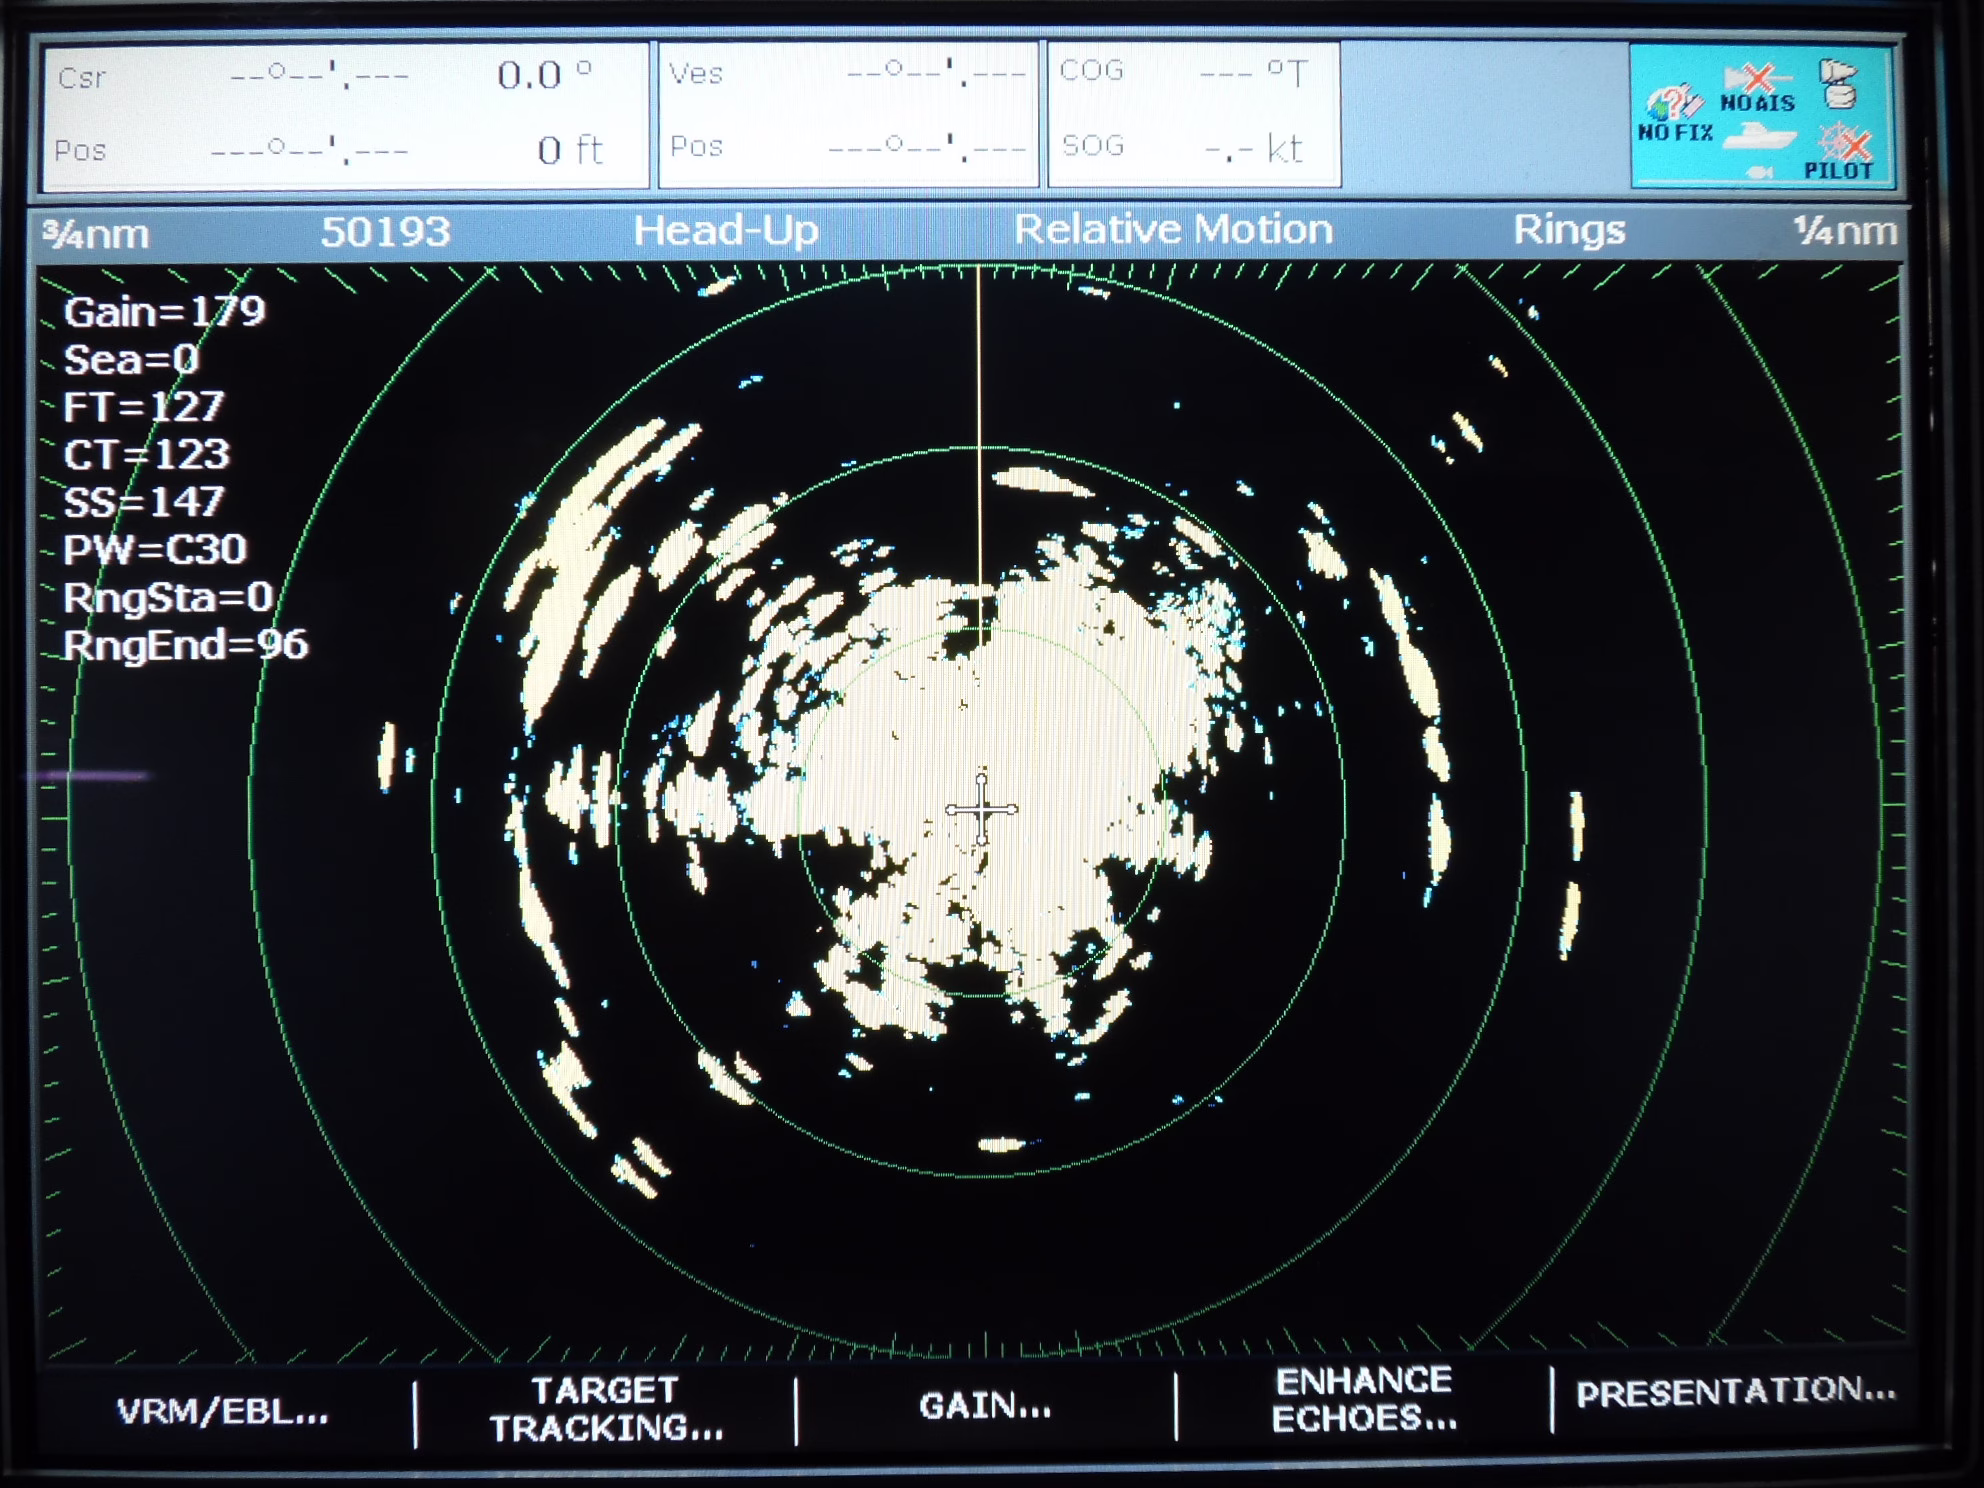Open the PRESENTATION... softkey
This screenshot has height=1488, width=1984.
(x=1736, y=1391)
